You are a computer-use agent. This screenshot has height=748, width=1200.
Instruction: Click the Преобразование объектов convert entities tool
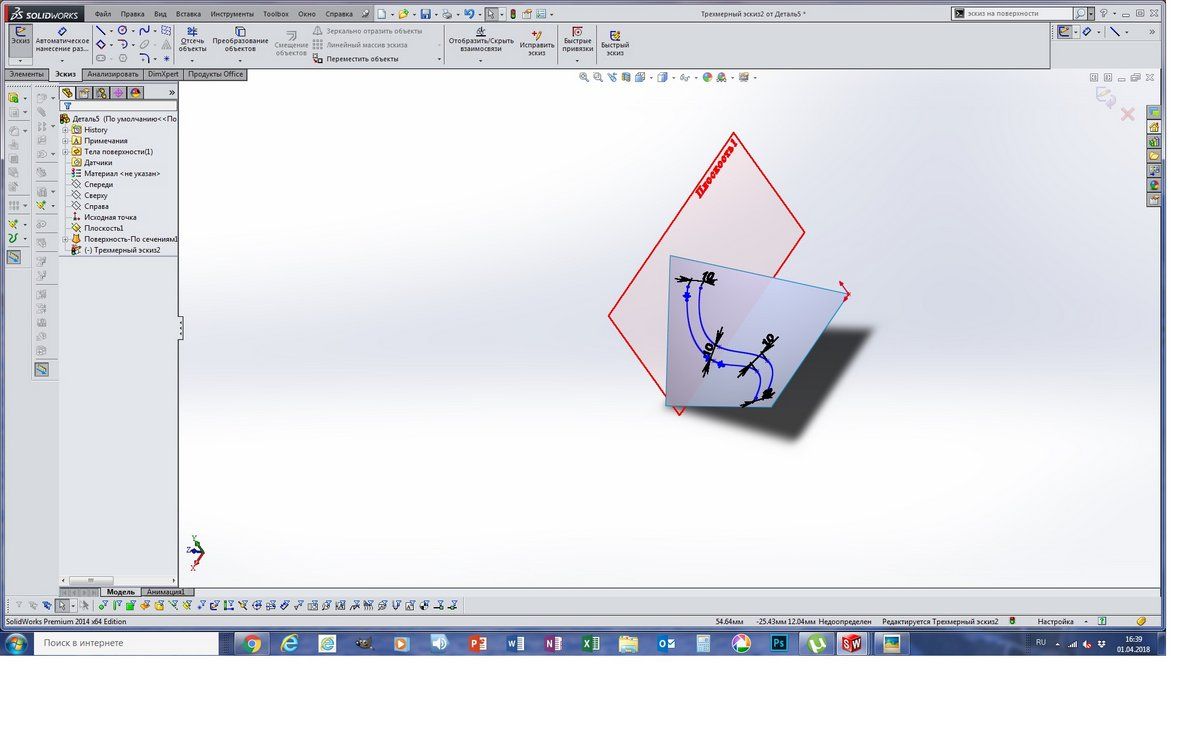(x=240, y=39)
